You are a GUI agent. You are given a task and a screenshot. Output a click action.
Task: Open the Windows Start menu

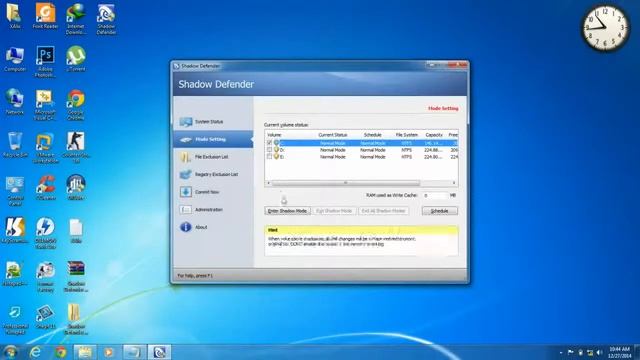(x=11, y=352)
